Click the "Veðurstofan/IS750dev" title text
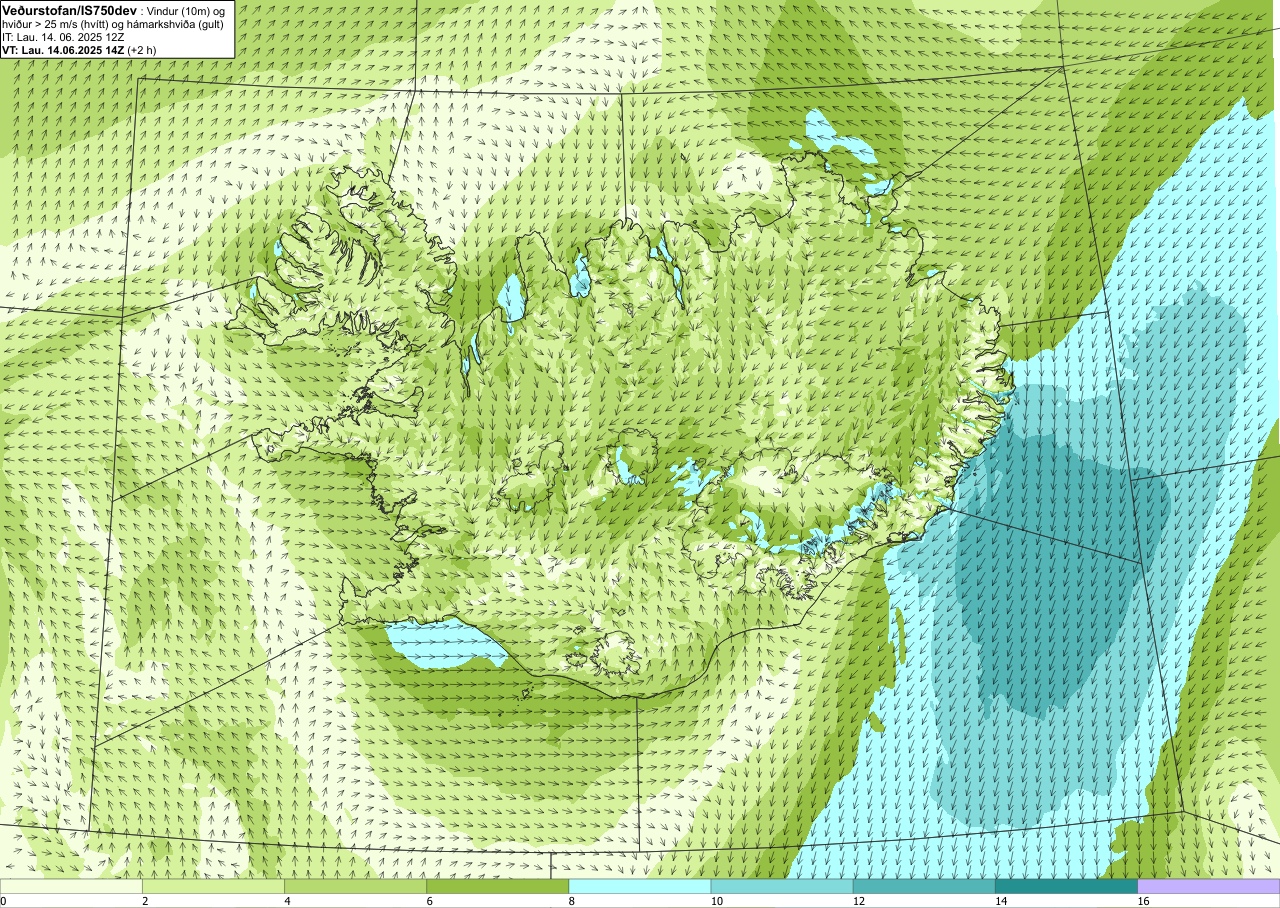Screen dimensions: 1280x908 tap(70, 9)
